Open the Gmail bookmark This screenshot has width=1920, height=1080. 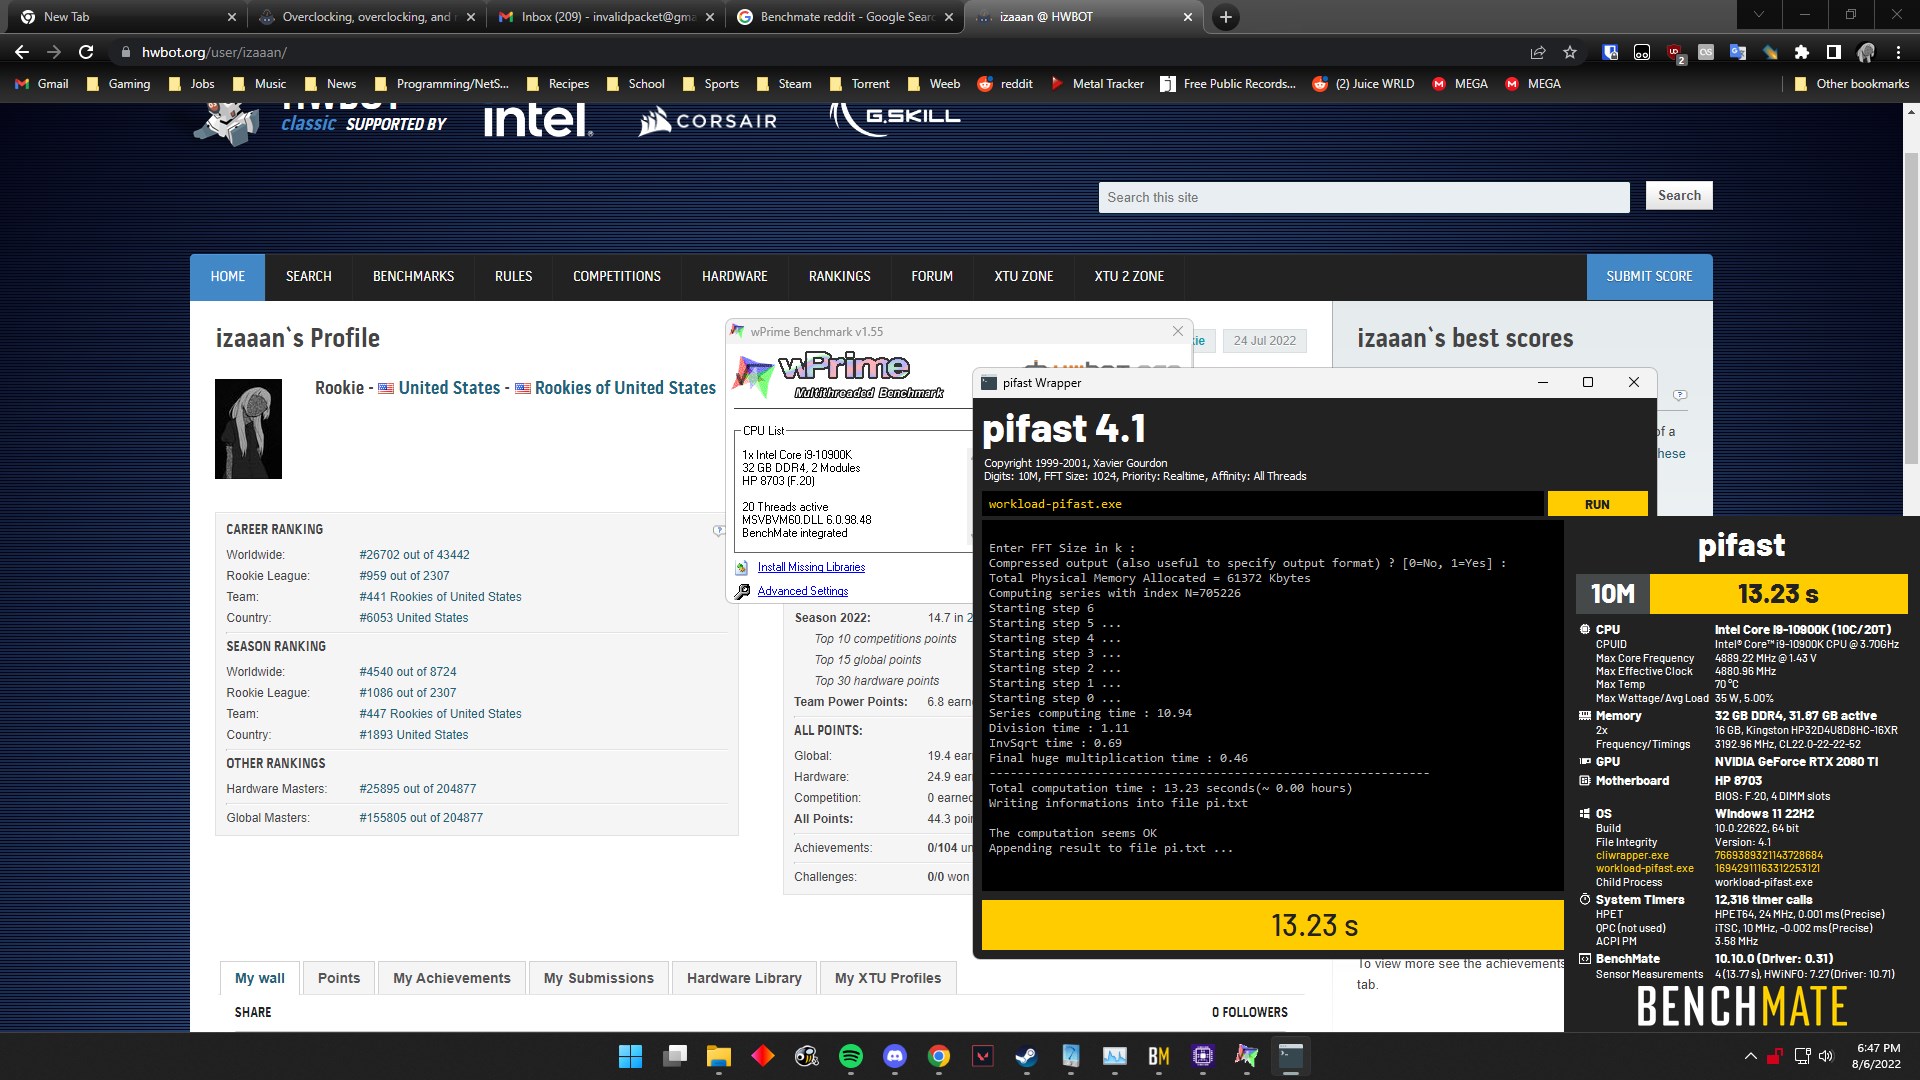pos(42,84)
